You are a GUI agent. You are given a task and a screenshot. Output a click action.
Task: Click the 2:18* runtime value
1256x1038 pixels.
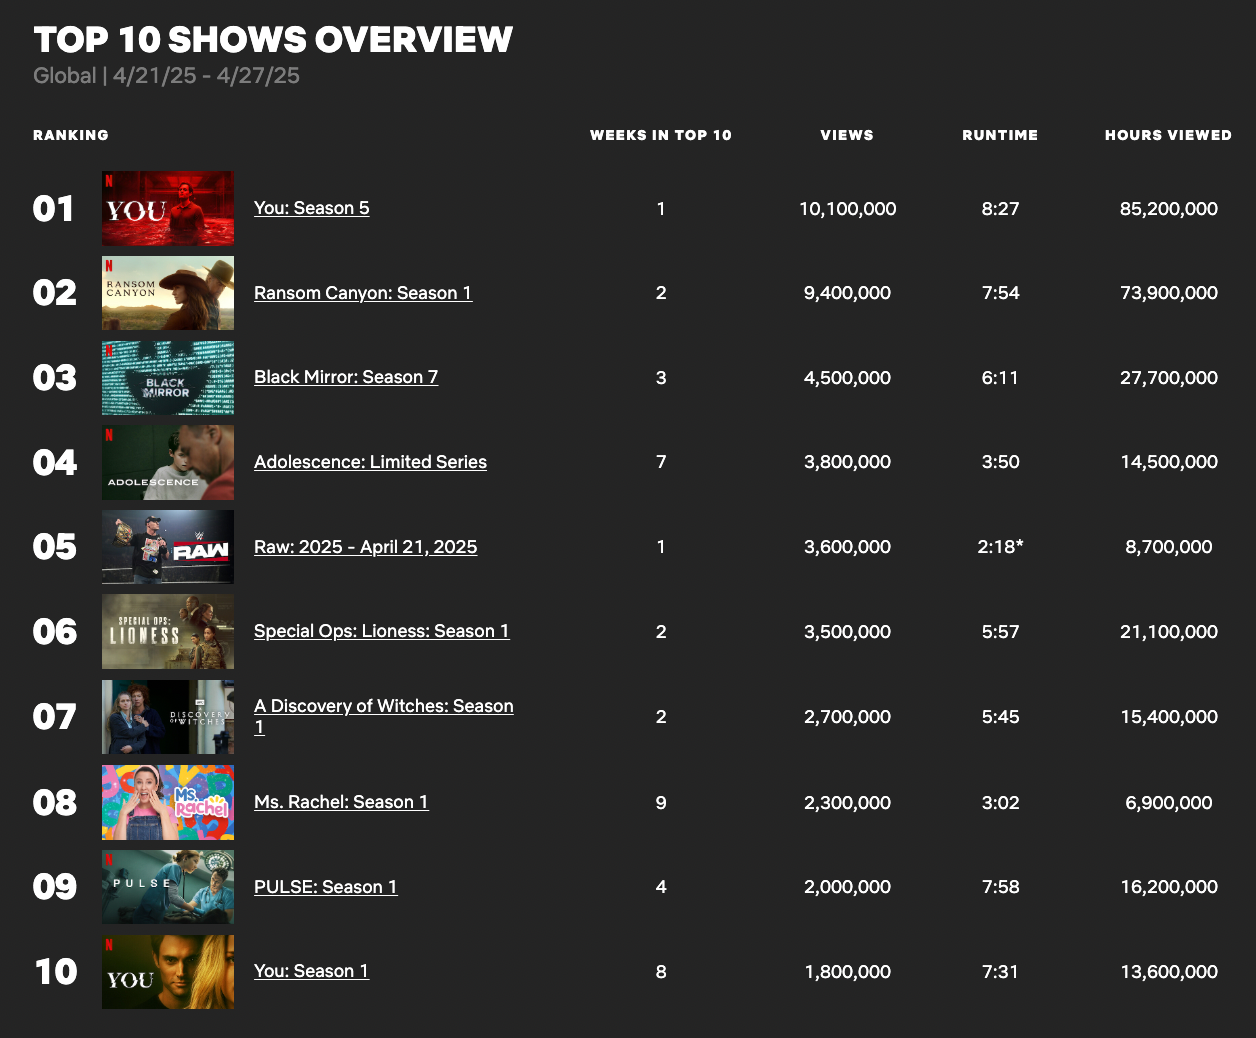(1000, 547)
